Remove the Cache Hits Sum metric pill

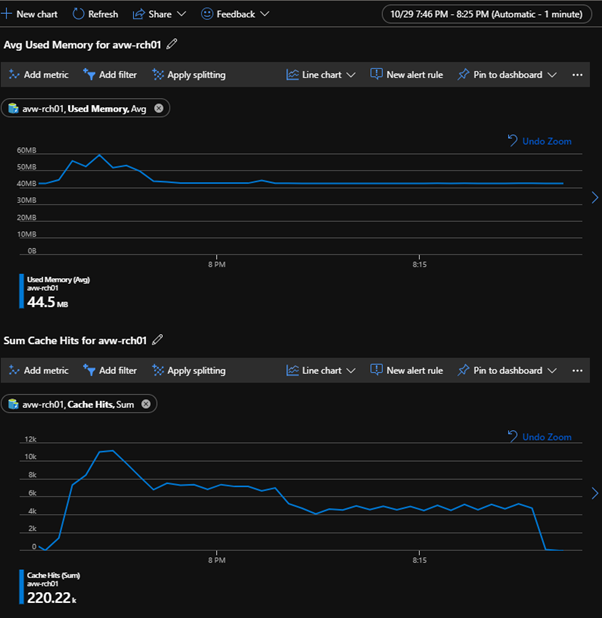tap(146, 404)
